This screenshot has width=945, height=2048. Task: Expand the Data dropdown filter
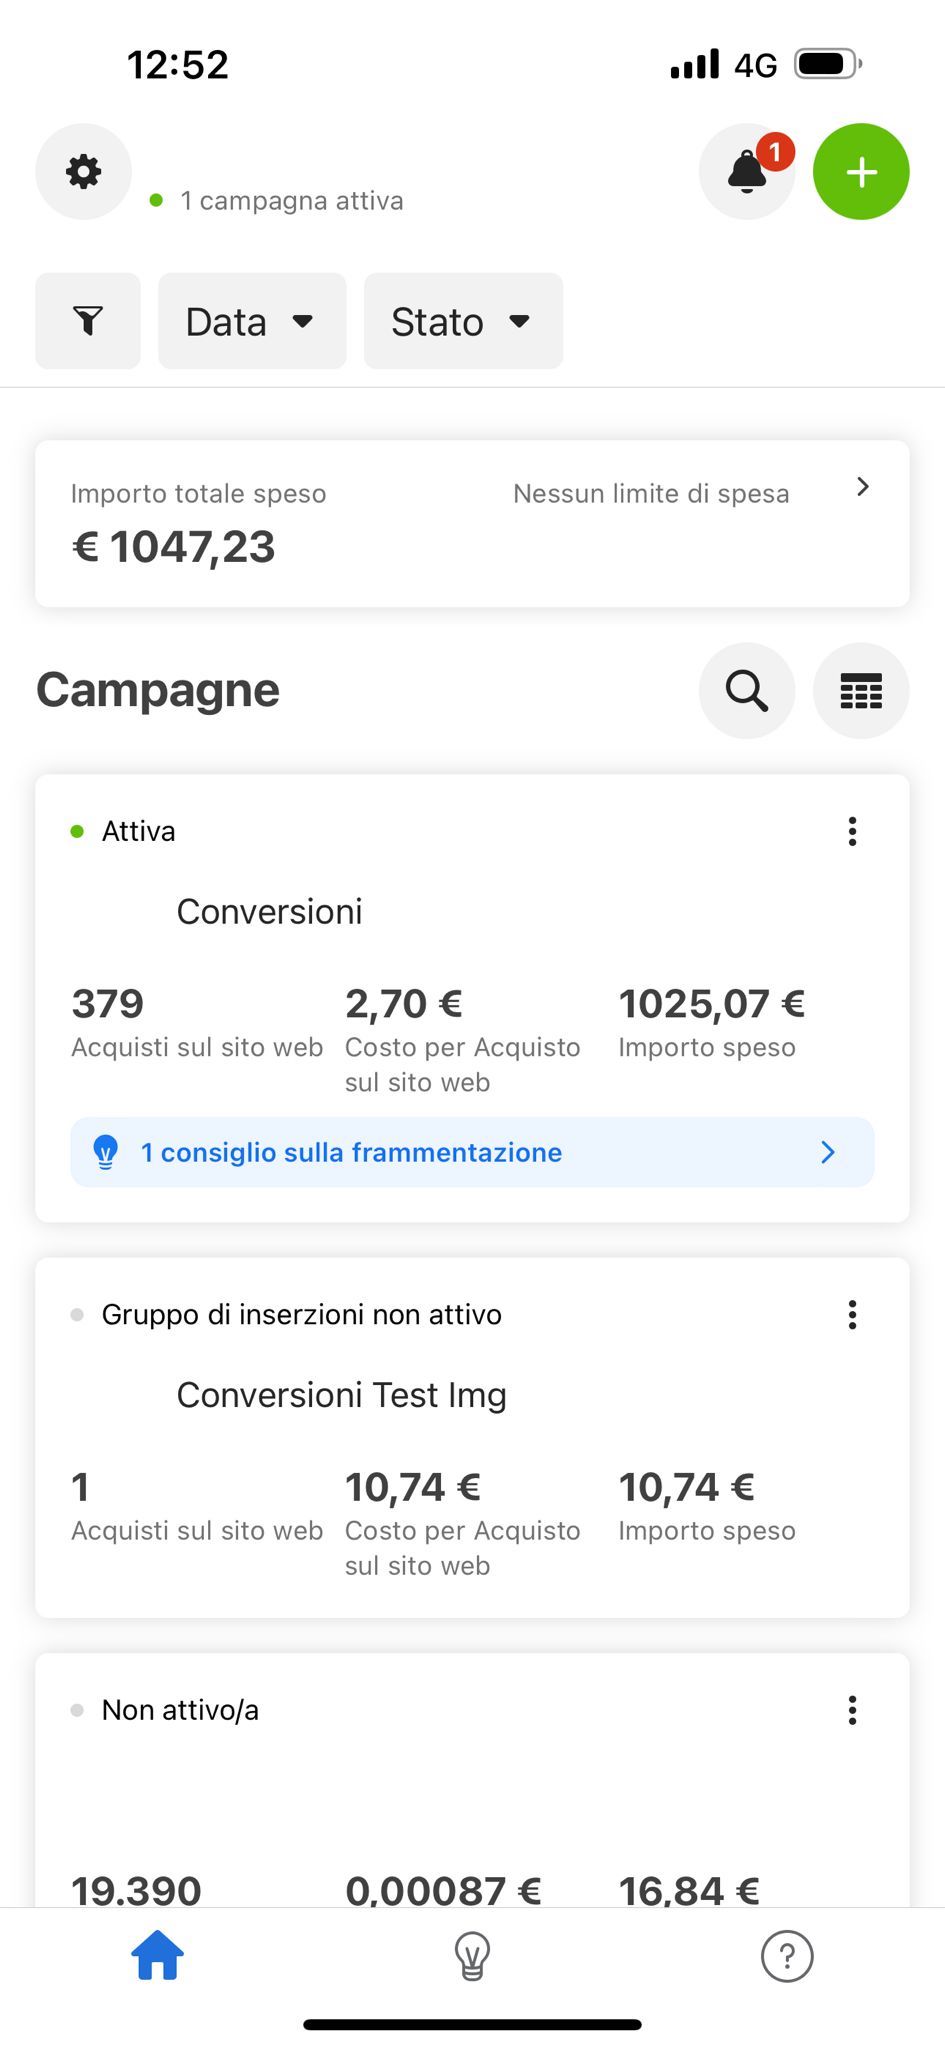252,321
